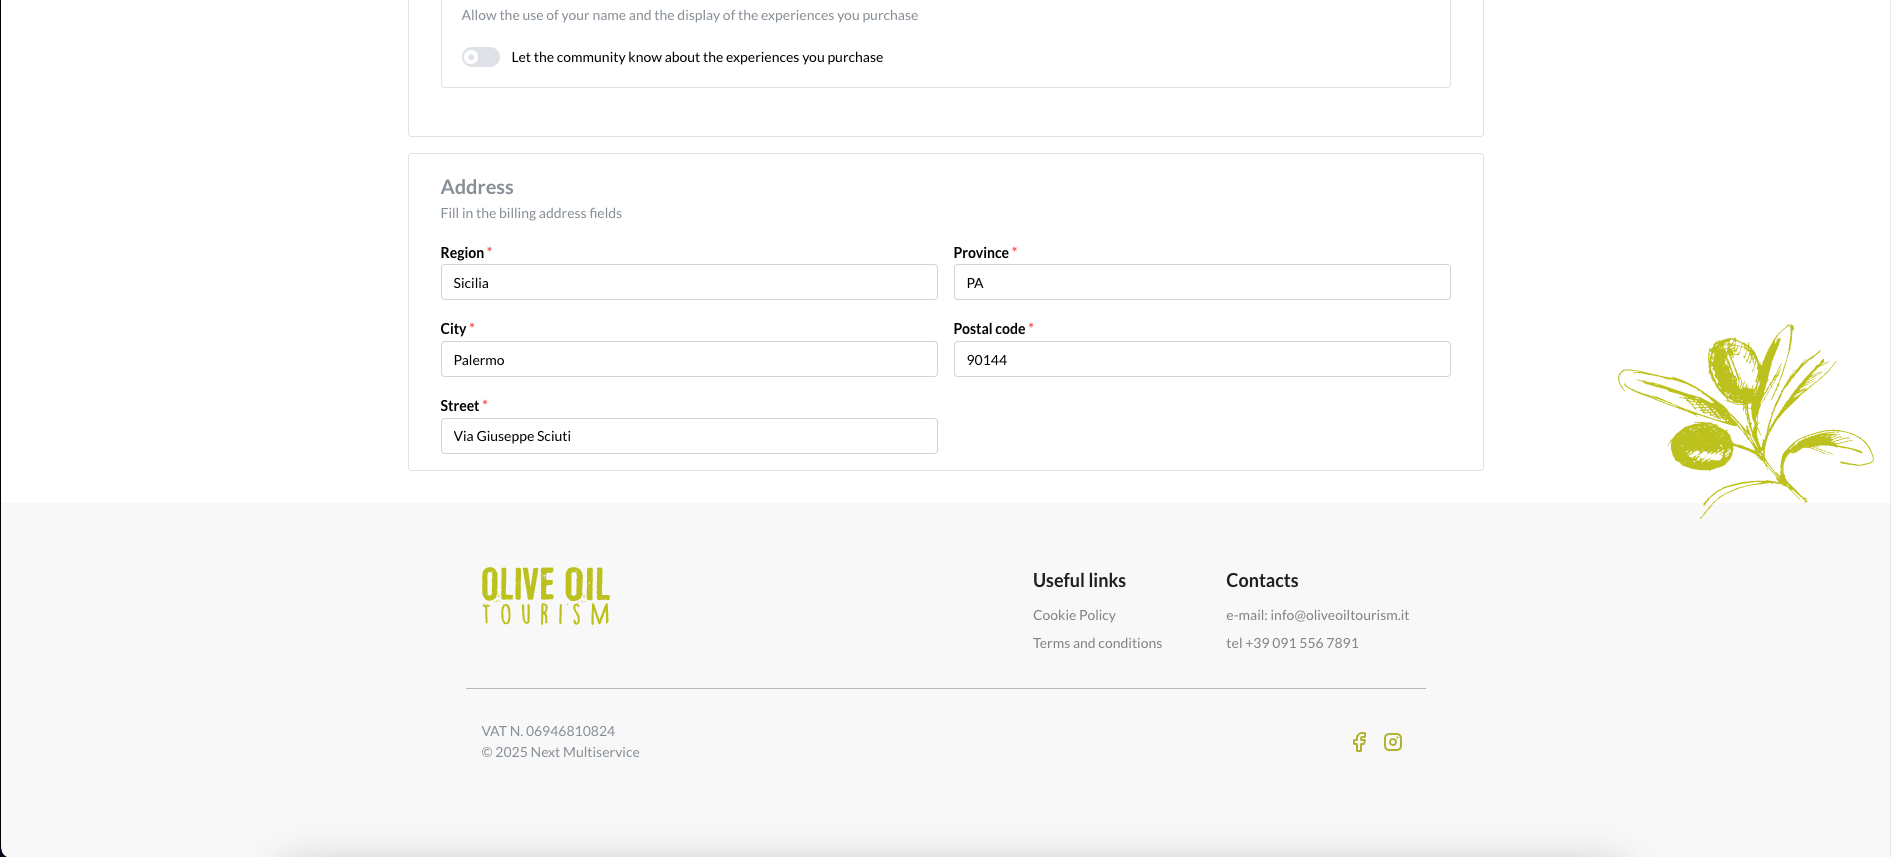Click the Useful links footer heading
The image size is (1891, 857).
click(1079, 581)
